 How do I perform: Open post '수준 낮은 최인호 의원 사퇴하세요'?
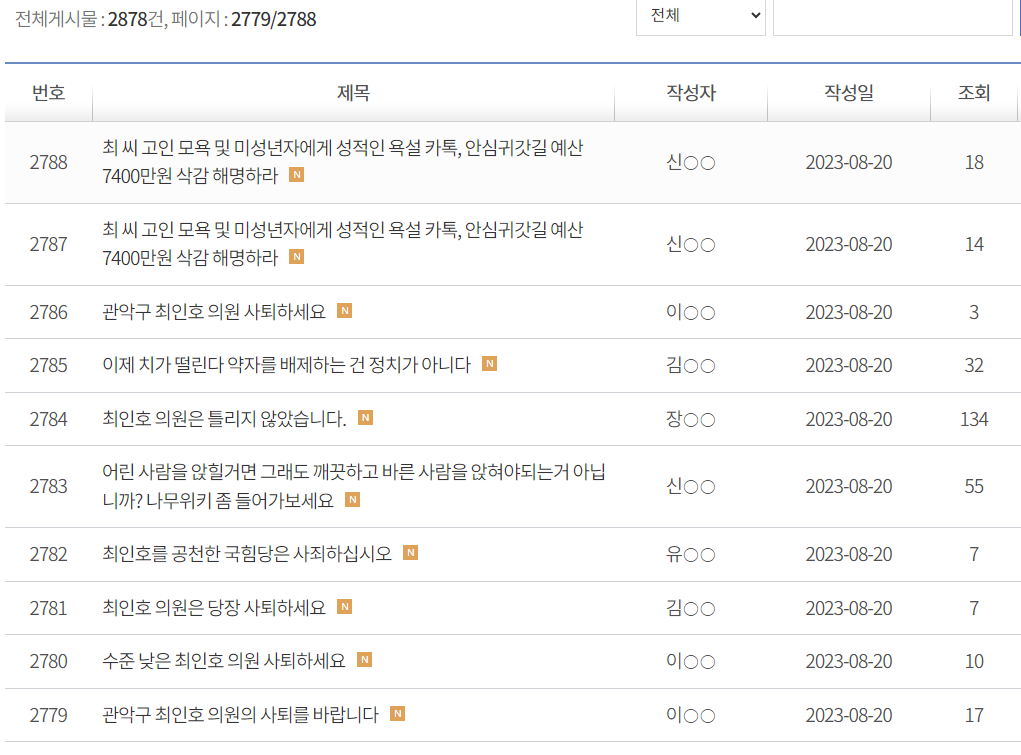pos(223,661)
